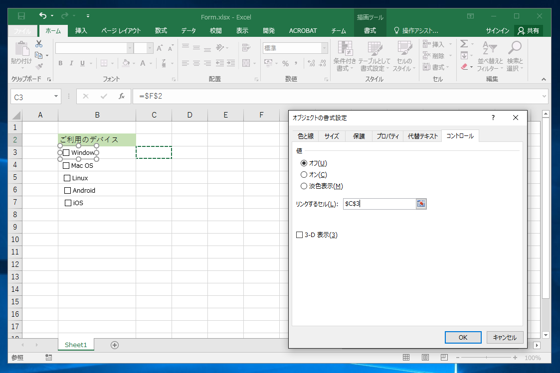560x373 pixels.
Task: Click the Fill Color bucket icon
Action: 126,63
